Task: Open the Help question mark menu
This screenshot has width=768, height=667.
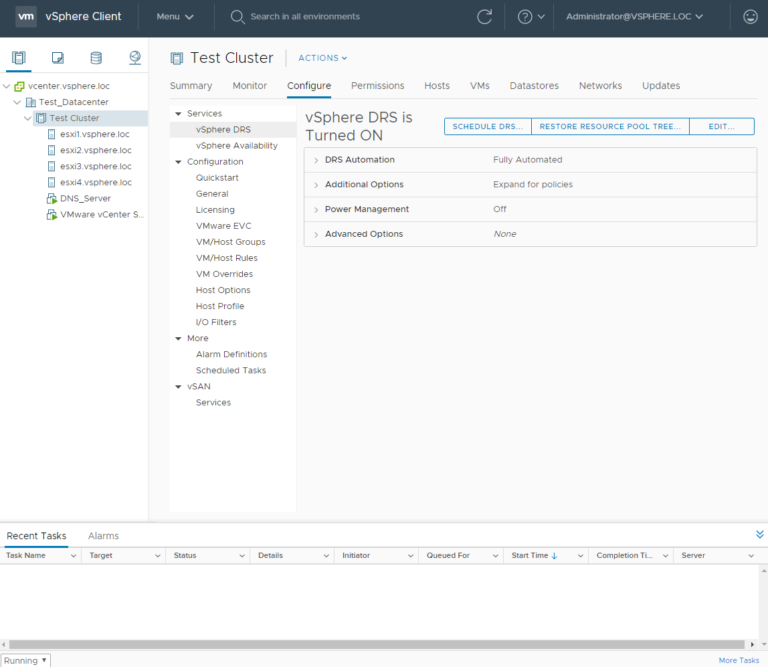Action: [531, 17]
